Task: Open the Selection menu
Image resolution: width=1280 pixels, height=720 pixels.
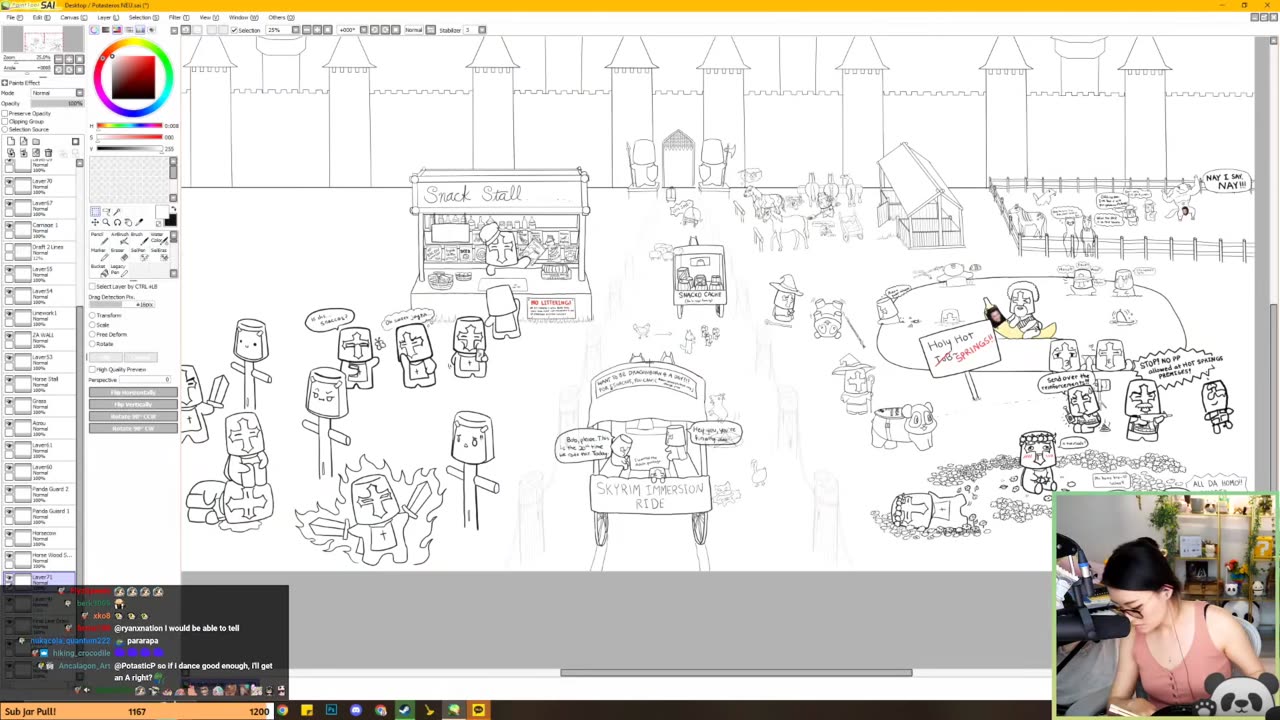Action: (x=142, y=17)
